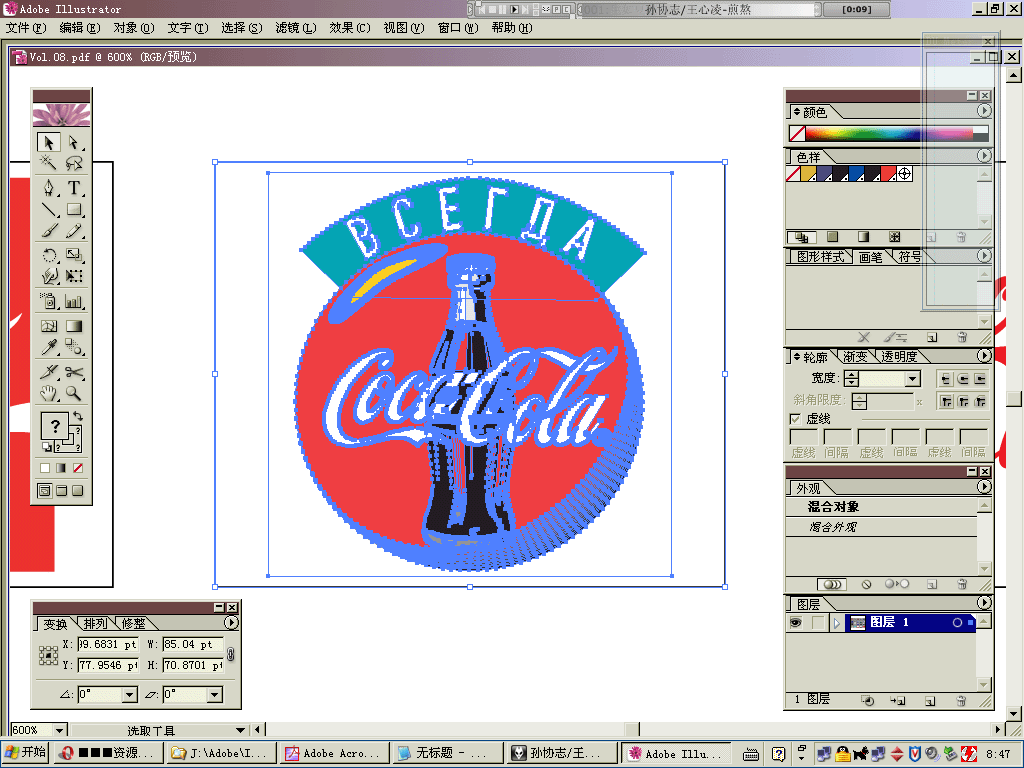Select the black arrow Selection tool
This screenshot has width=1024, height=768.
point(49,142)
